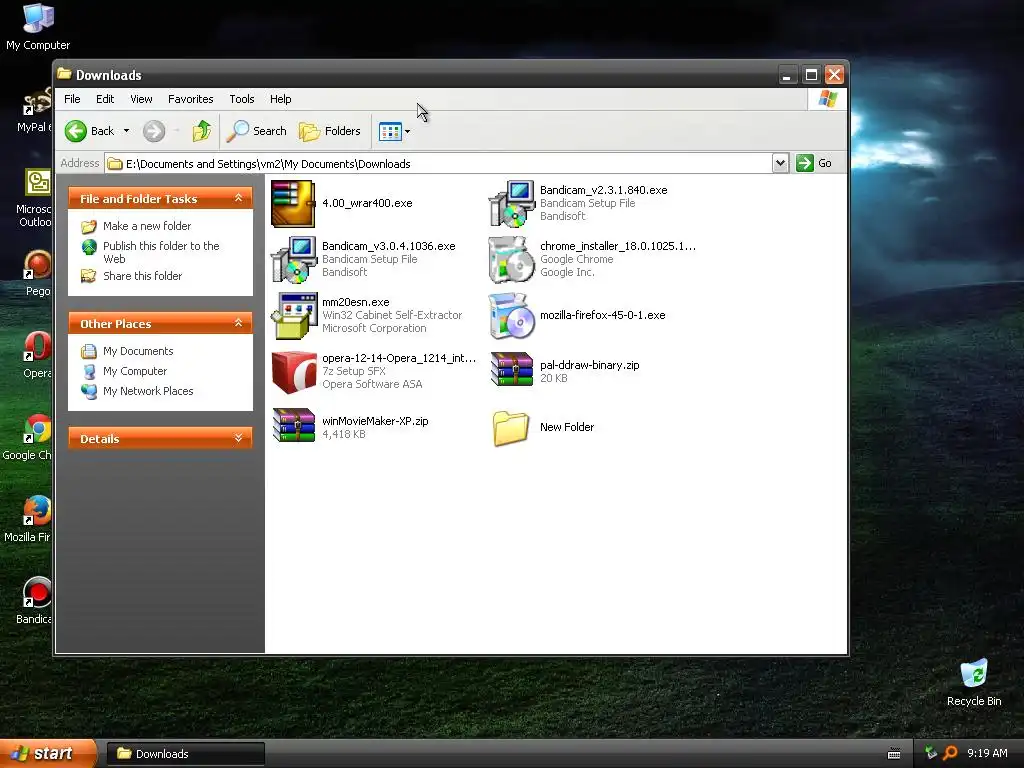This screenshot has height=768, width=1024.
Task: Open My Network Places link
Action: tap(148, 391)
